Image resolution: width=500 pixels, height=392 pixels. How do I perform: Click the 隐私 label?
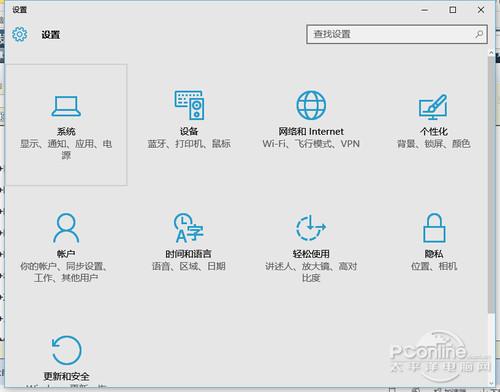(x=434, y=254)
